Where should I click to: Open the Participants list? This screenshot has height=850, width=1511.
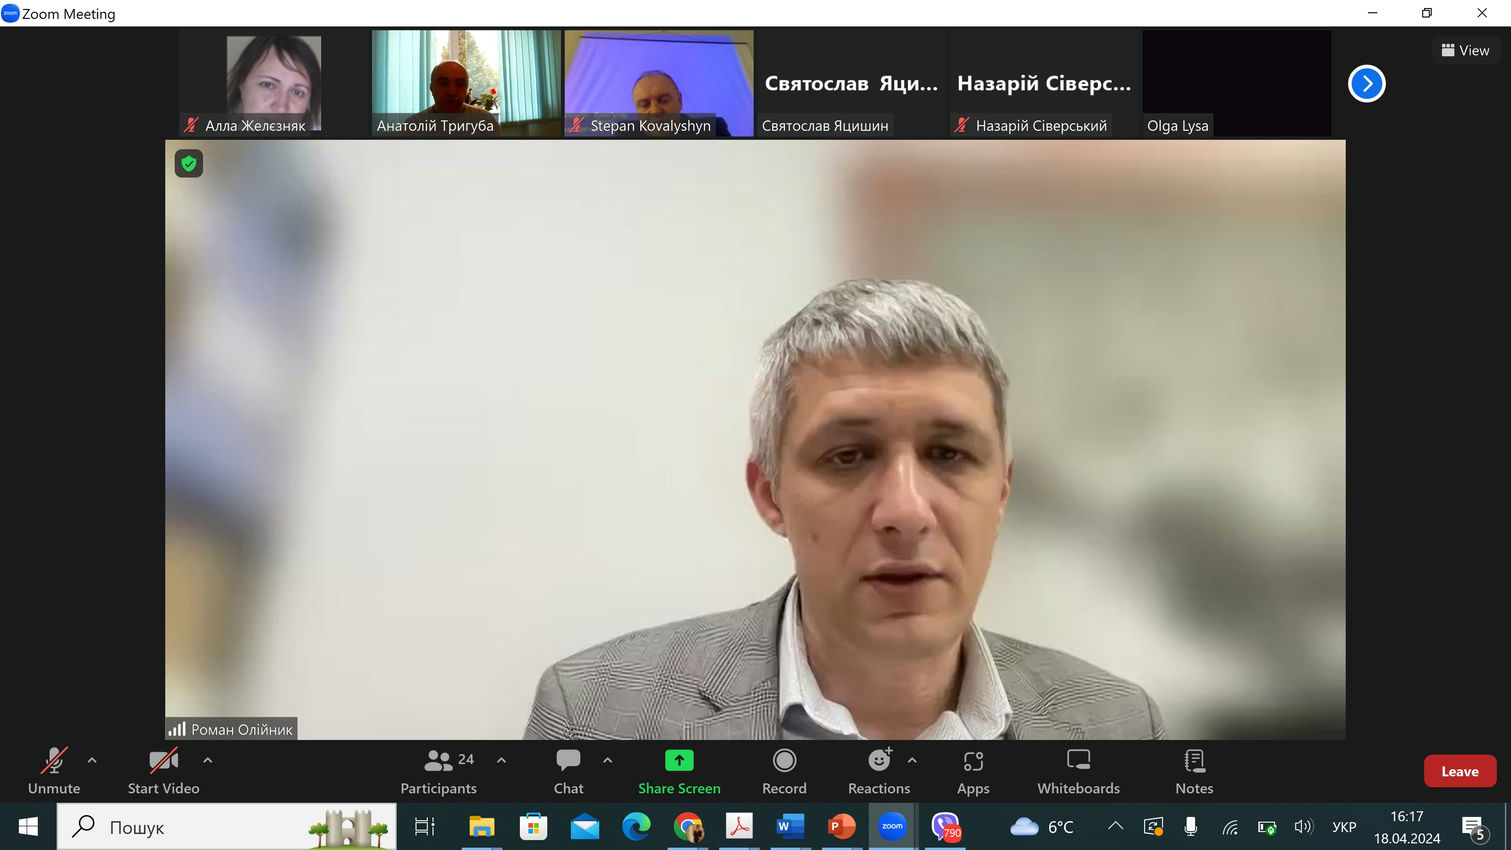(438, 771)
